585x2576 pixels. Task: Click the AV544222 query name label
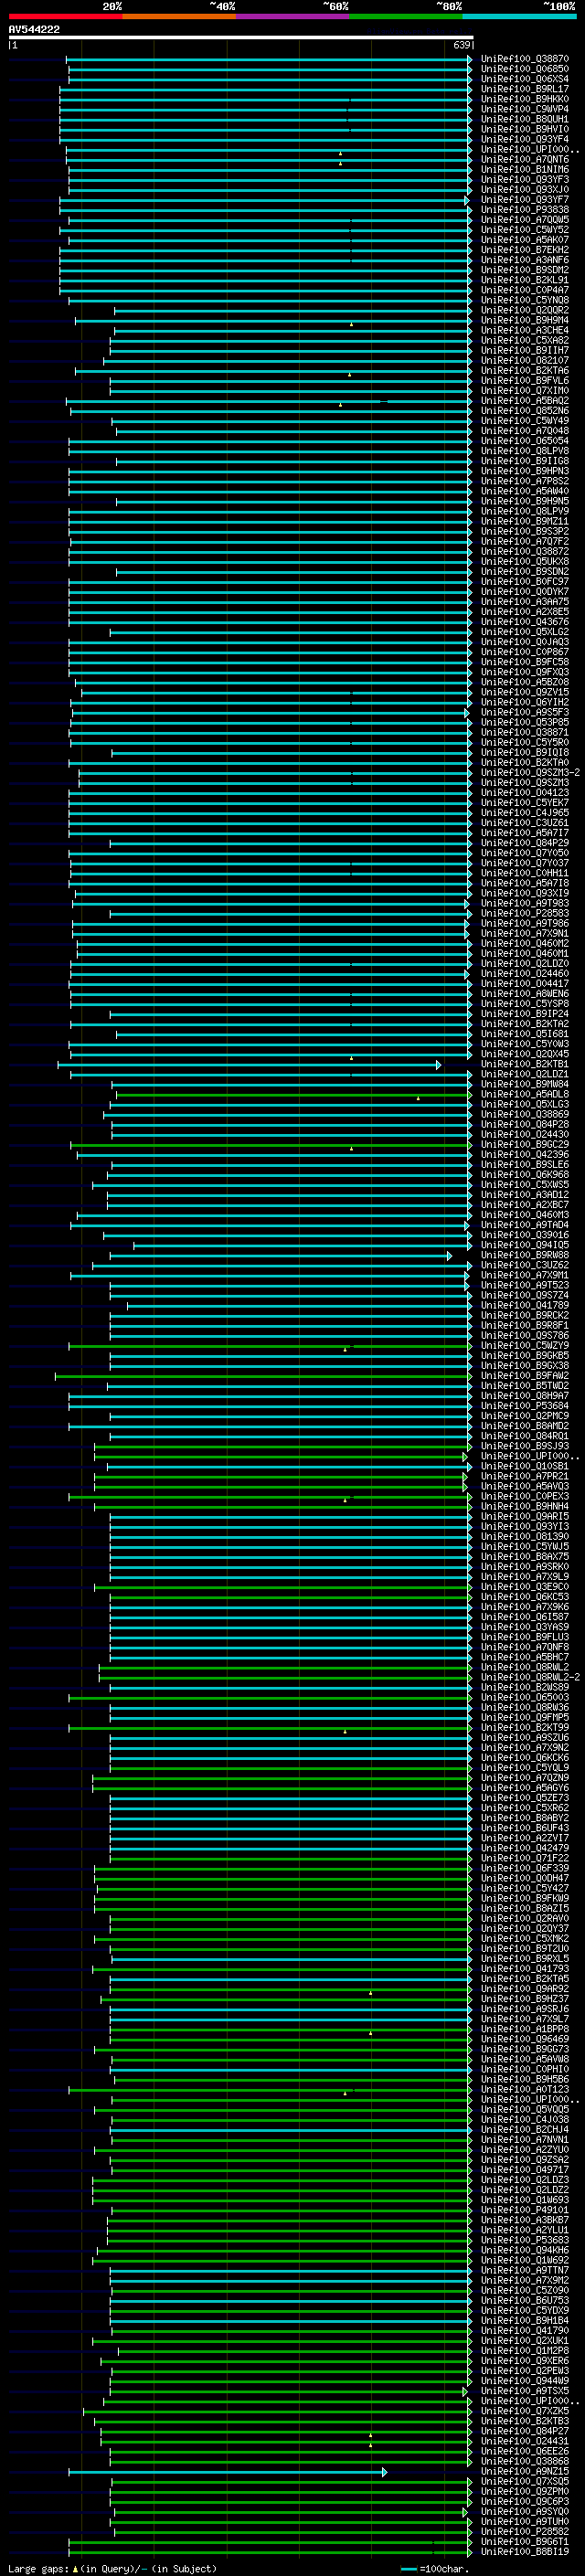(34, 29)
